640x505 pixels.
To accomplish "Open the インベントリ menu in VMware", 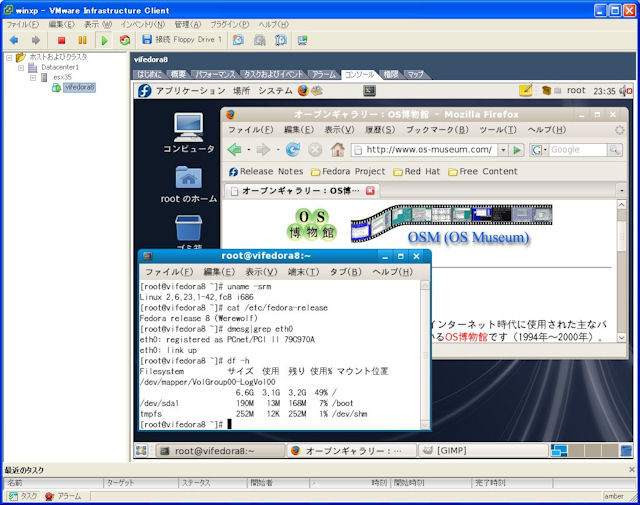I will (x=143, y=24).
